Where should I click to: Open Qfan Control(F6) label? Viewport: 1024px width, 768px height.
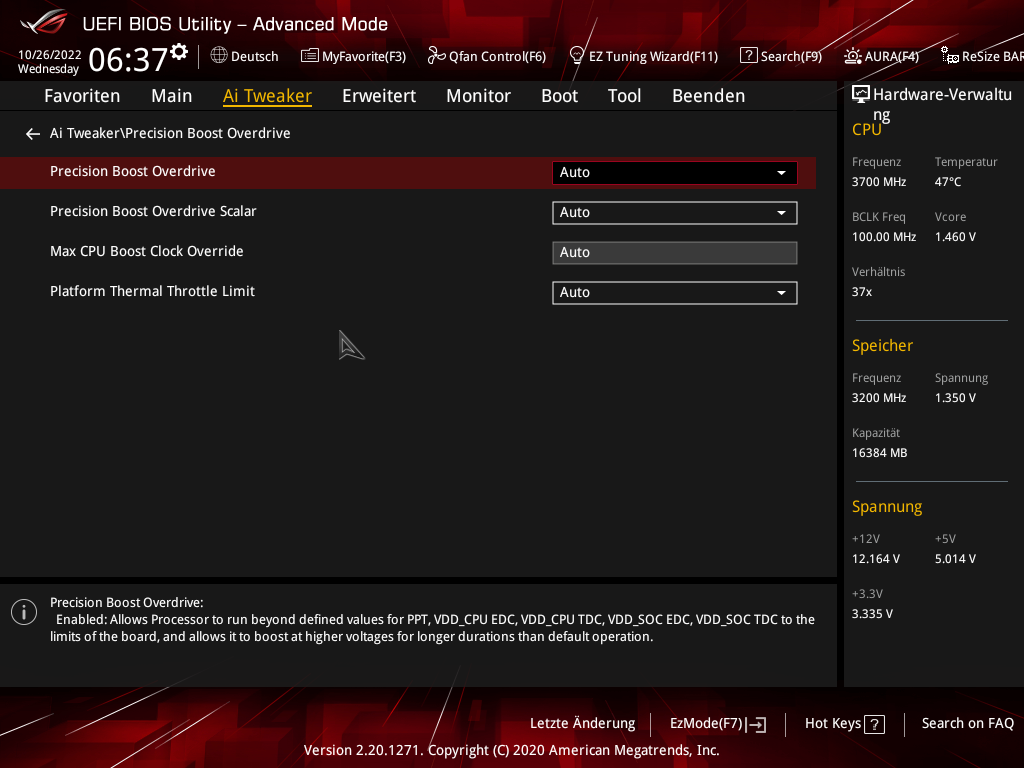click(x=497, y=57)
